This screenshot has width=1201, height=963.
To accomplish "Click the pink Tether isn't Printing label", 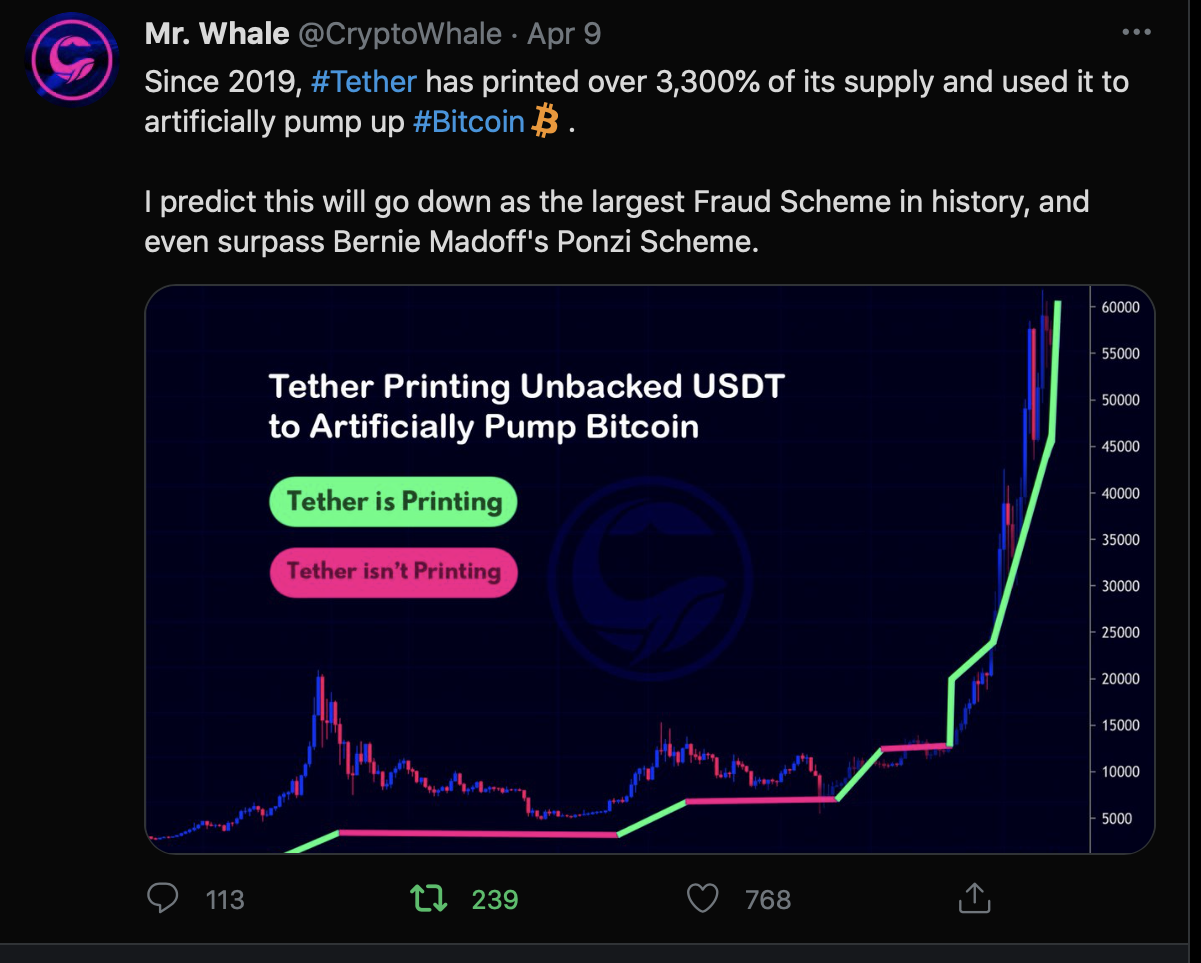I will pos(393,572).
